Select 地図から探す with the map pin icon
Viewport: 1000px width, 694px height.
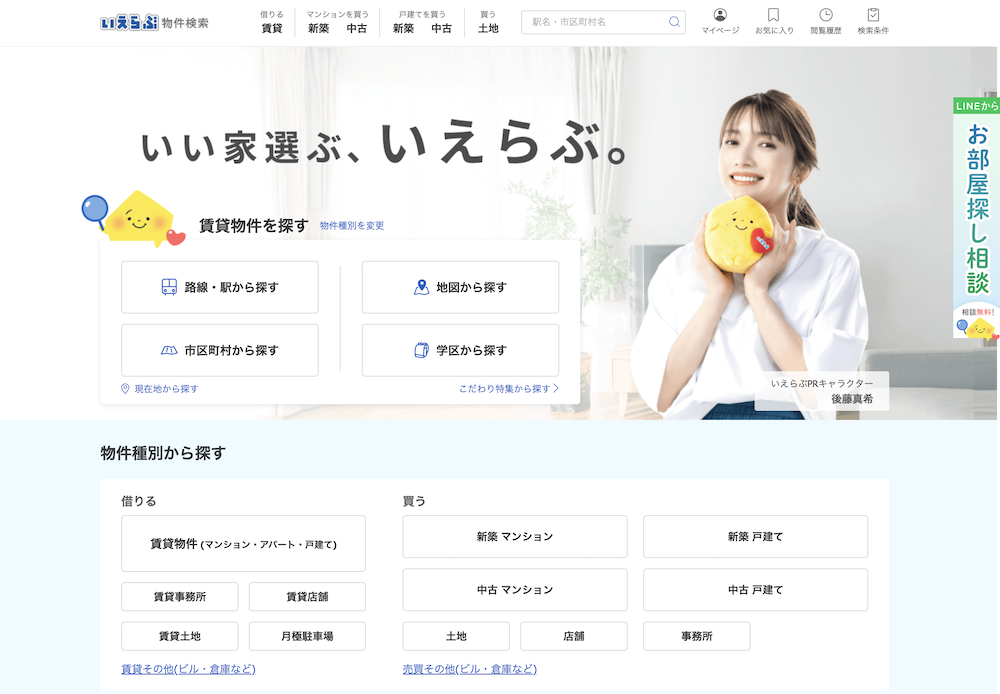460,287
